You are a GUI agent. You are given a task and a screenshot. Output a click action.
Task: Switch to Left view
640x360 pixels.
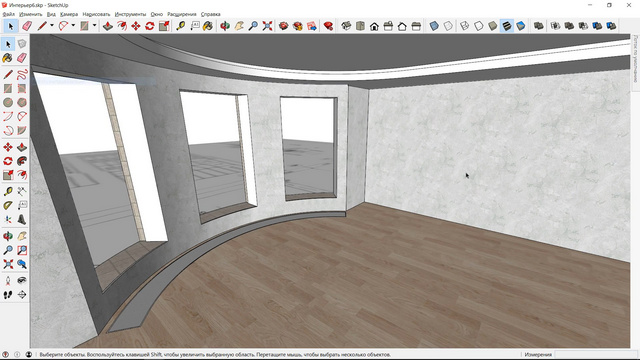click(416, 26)
